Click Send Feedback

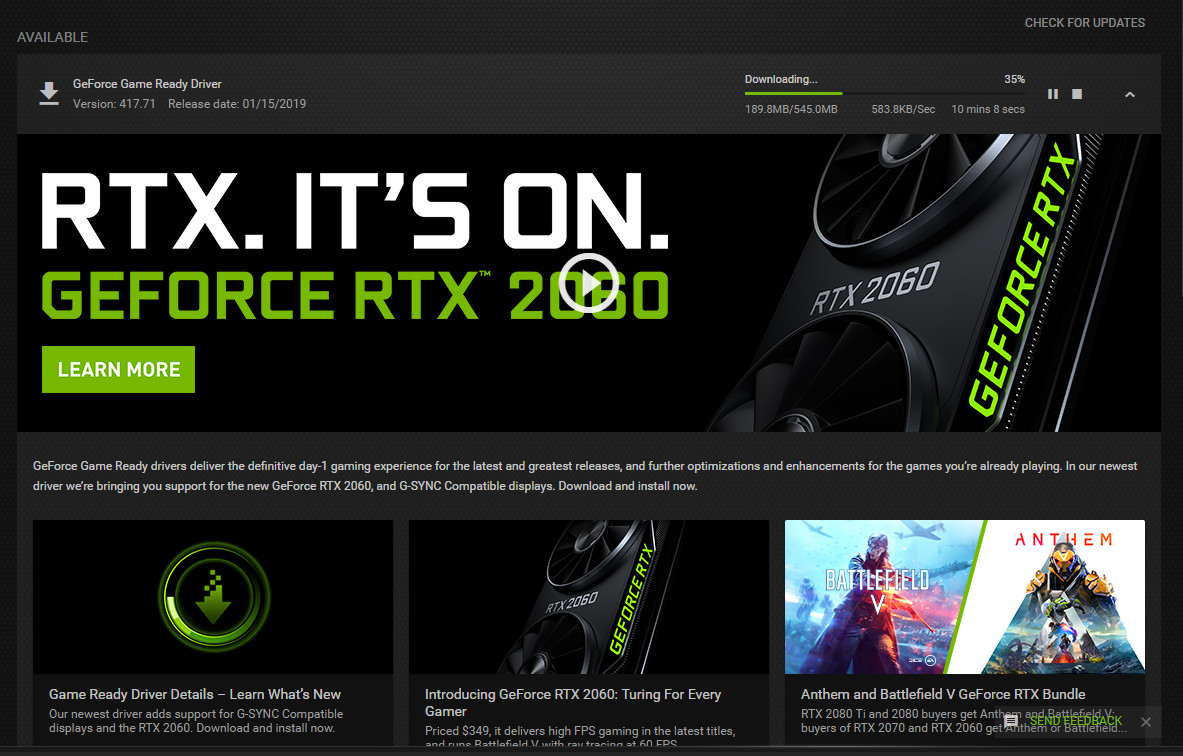coord(1076,721)
